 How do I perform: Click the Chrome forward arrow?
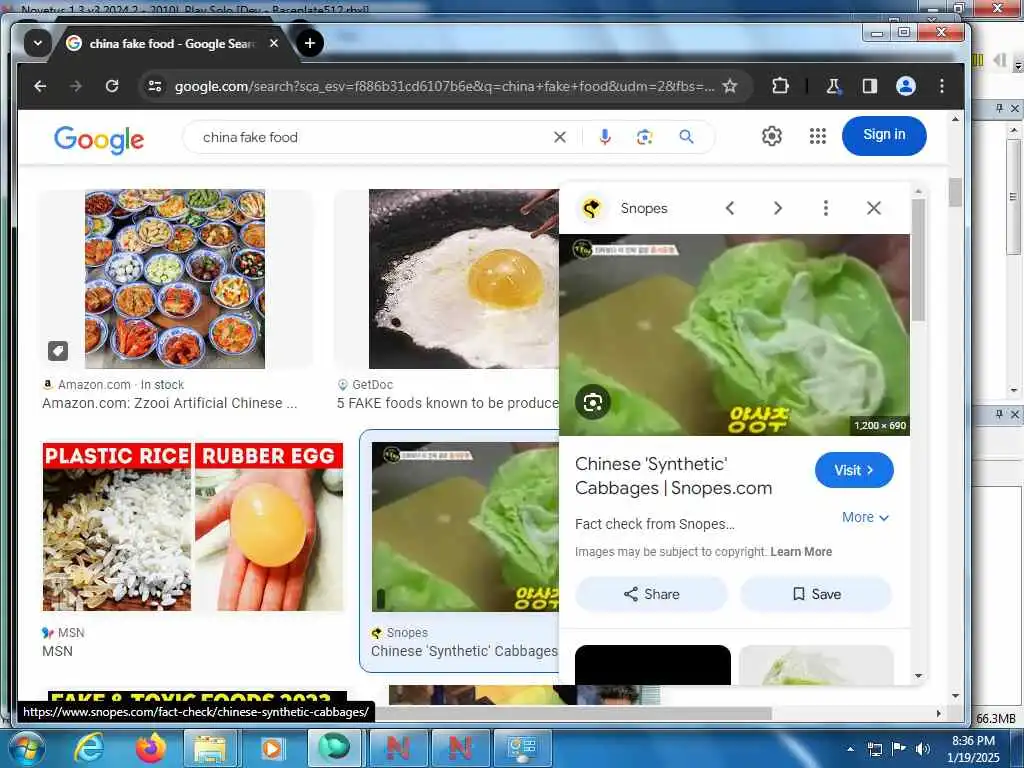point(76,86)
